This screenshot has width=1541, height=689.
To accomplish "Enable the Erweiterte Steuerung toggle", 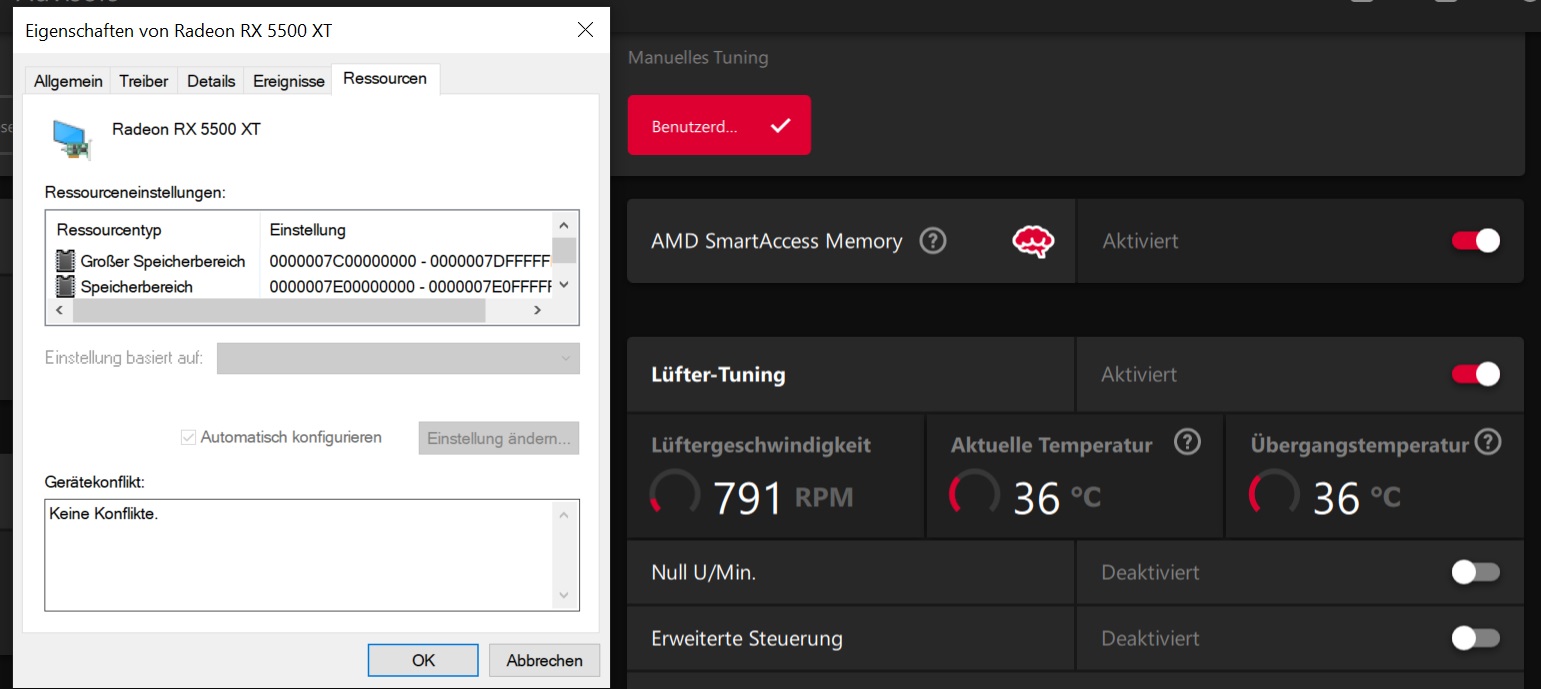I will click(1475, 638).
